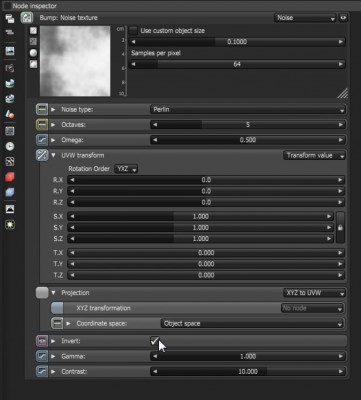Click the Contrast slider bar
Screen dimensions: 361x400
(248, 371)
